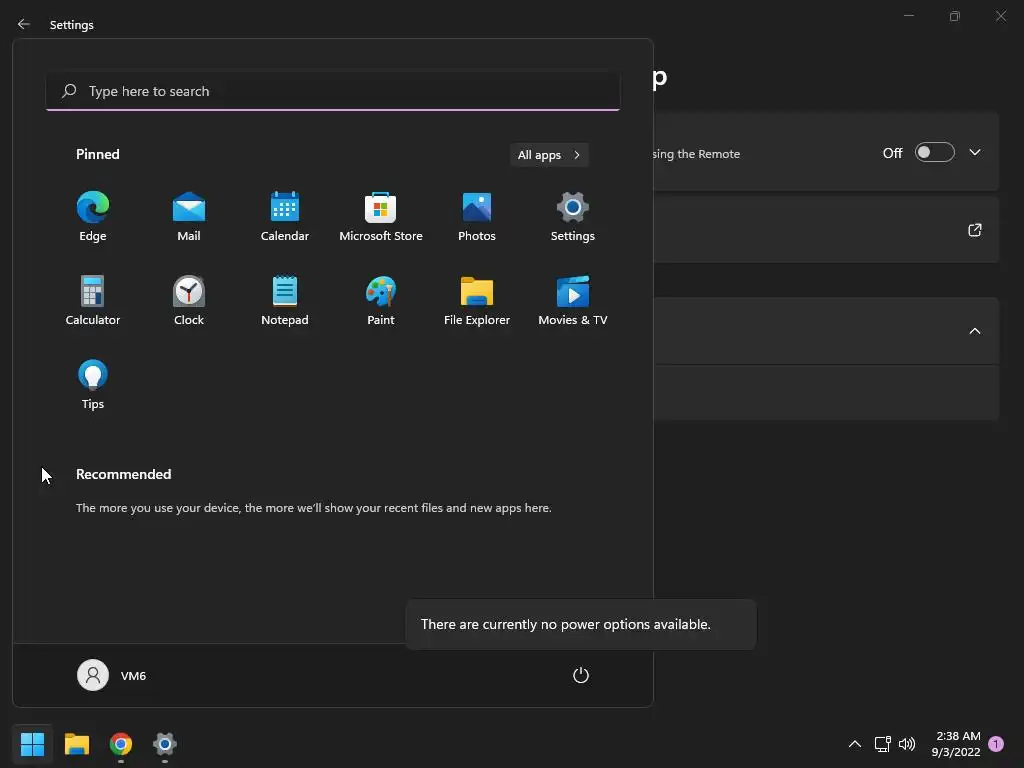
Task: Show all apps list
Action: click(549, 155)
